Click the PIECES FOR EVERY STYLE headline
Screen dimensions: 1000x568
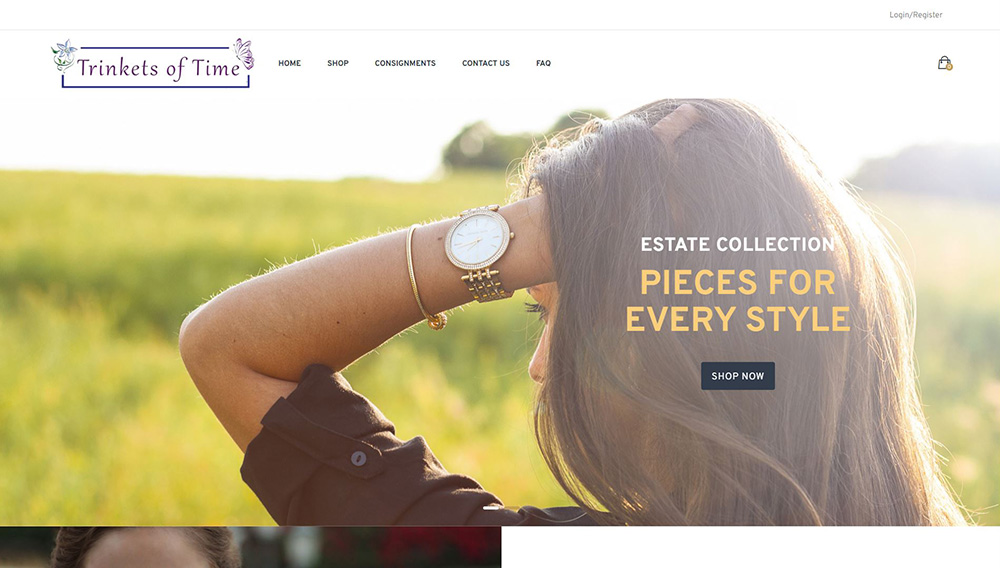pyautogui.click(x=738, y=301)
